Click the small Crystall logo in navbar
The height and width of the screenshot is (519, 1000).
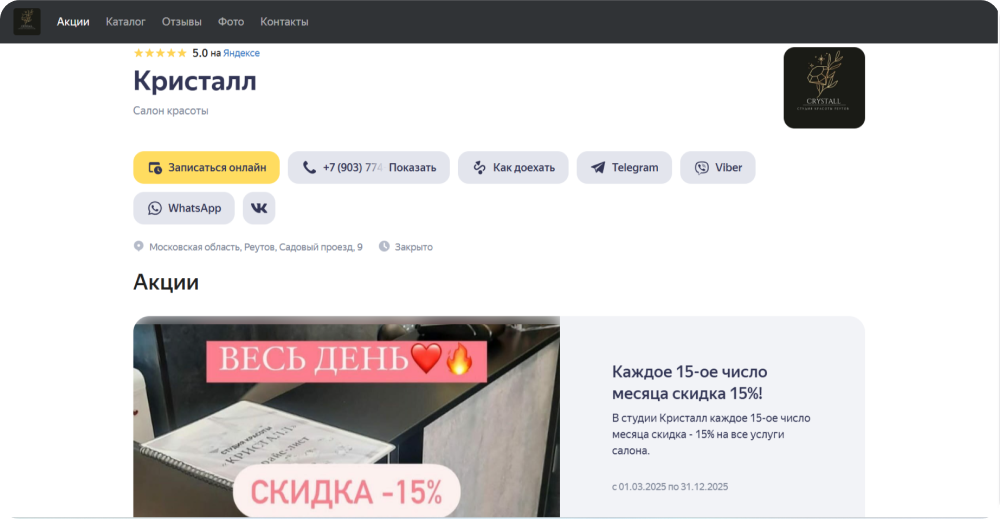pos(27,21)
